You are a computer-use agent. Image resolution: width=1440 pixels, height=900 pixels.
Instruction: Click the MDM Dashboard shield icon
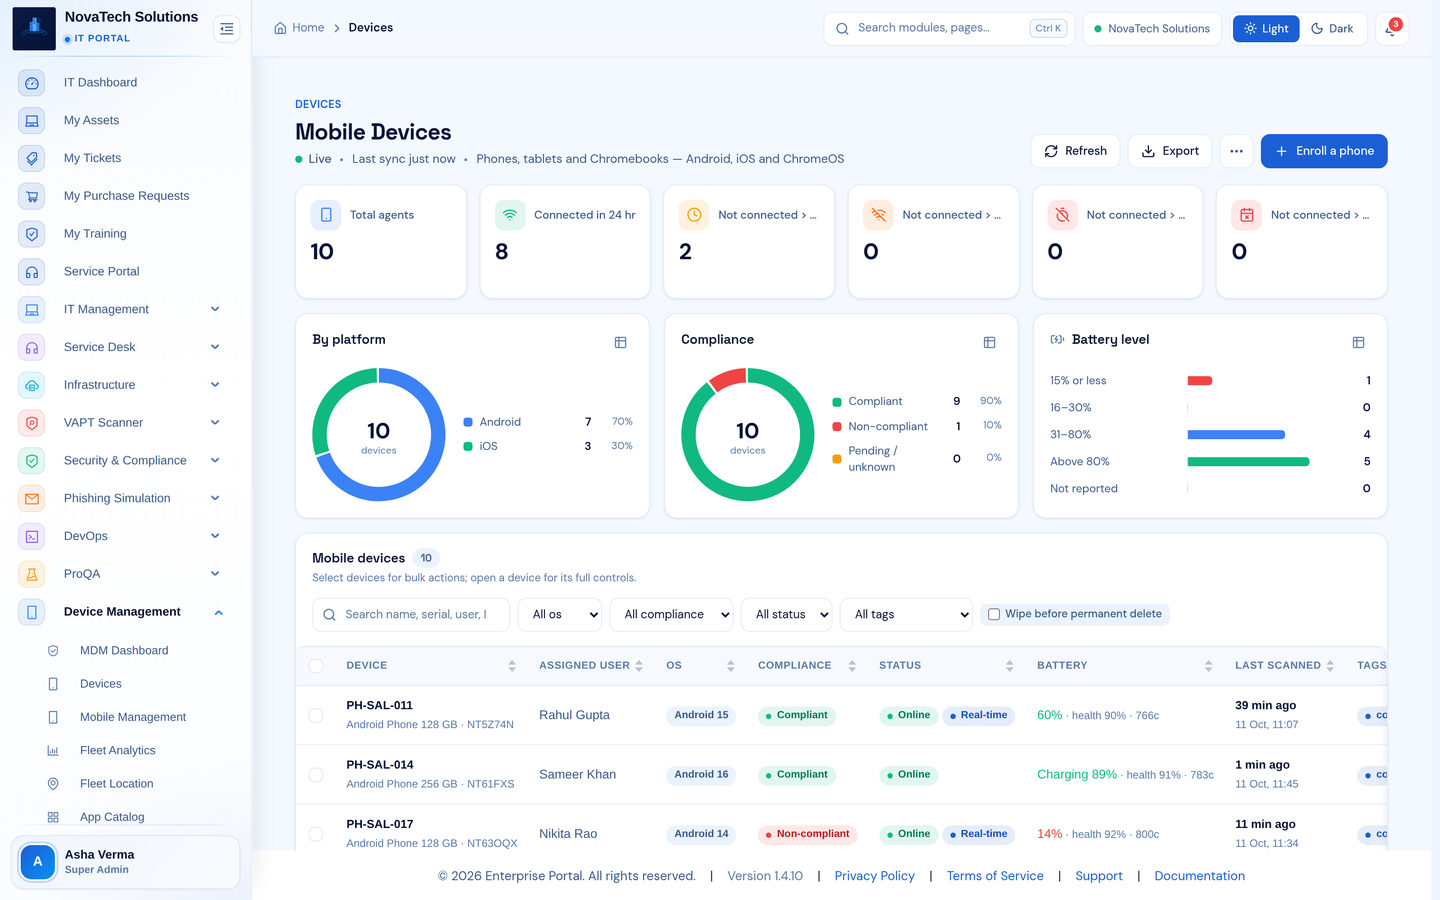[x=53, y=651]
